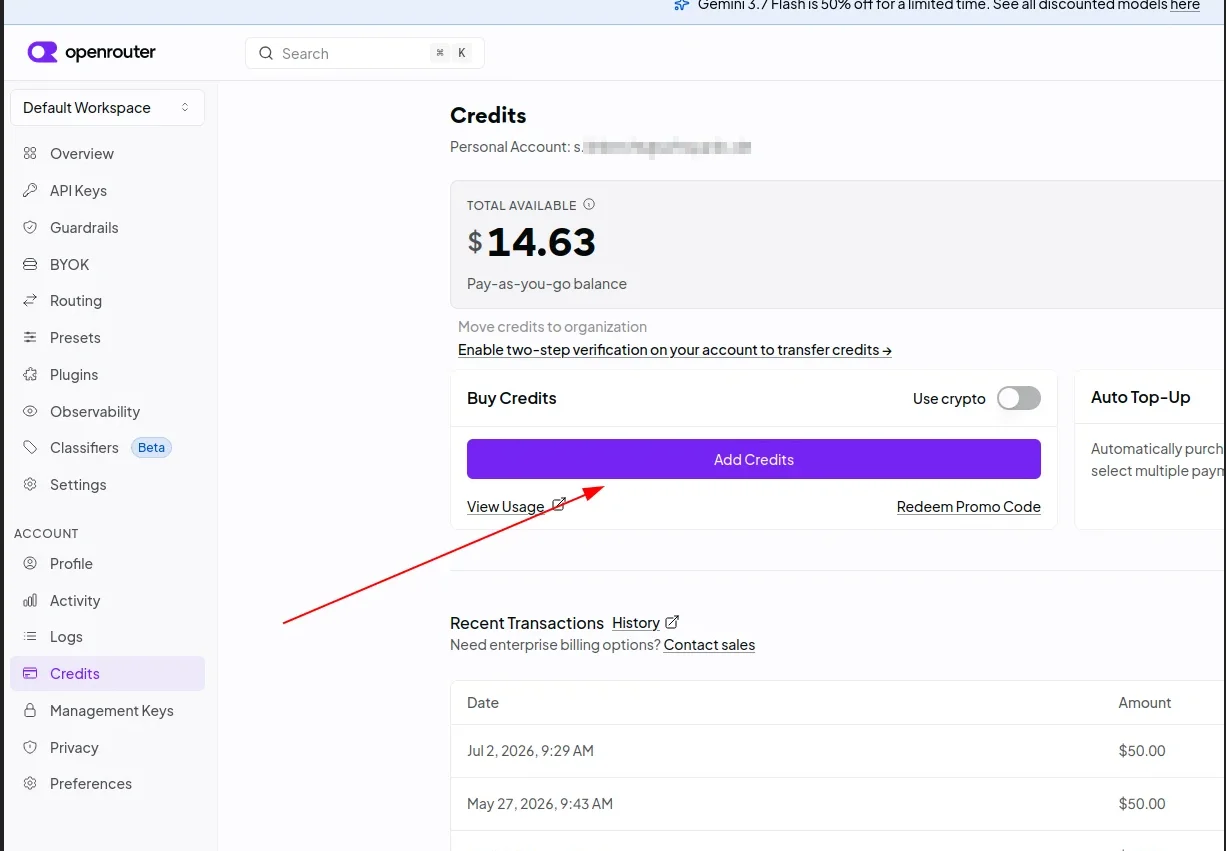Click the API Keys key icon
1226x851 pixels.
pos(30,190)
